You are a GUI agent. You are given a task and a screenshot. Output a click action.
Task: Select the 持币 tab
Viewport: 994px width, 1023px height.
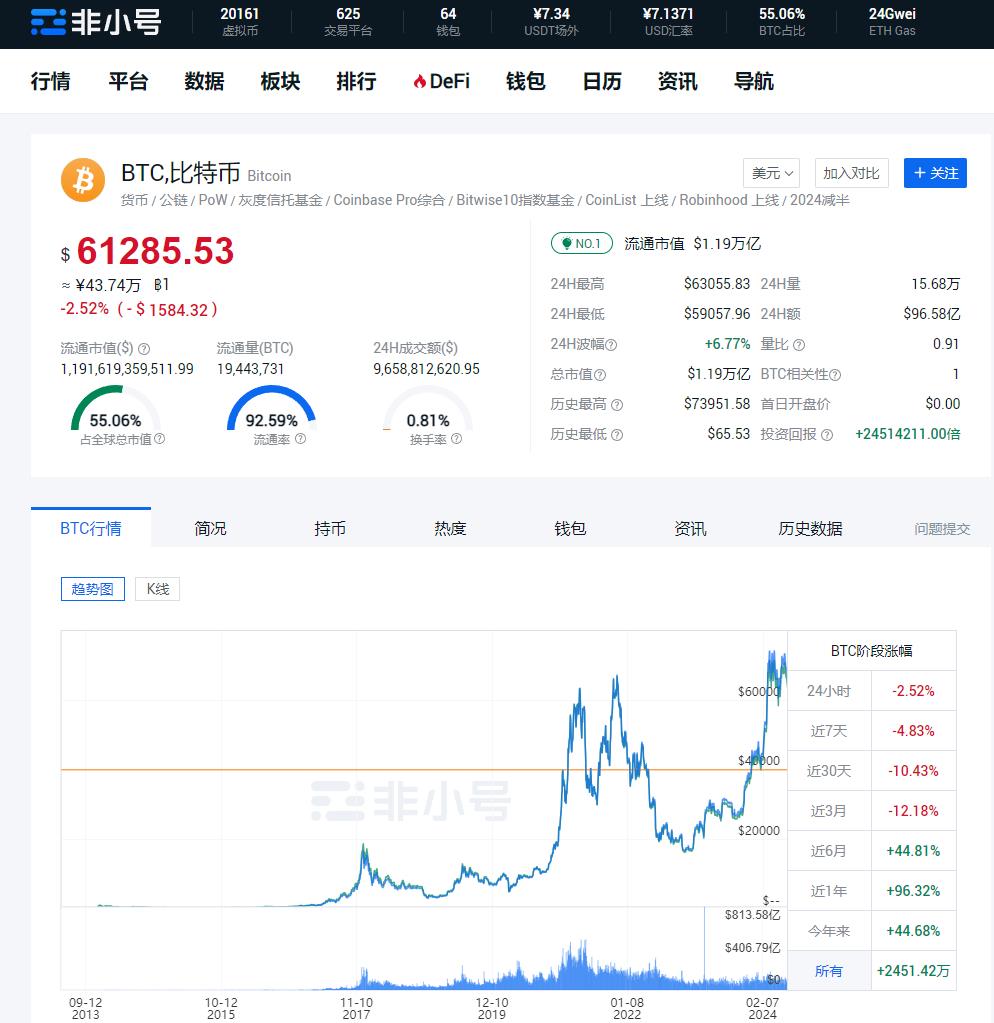[x=330, y=528]
